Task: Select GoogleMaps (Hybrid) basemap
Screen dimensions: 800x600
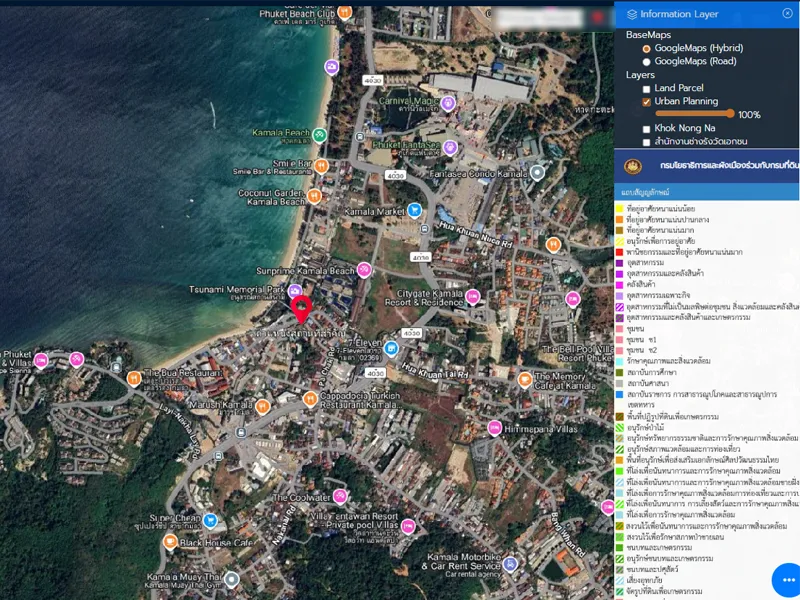Action: 646,48
